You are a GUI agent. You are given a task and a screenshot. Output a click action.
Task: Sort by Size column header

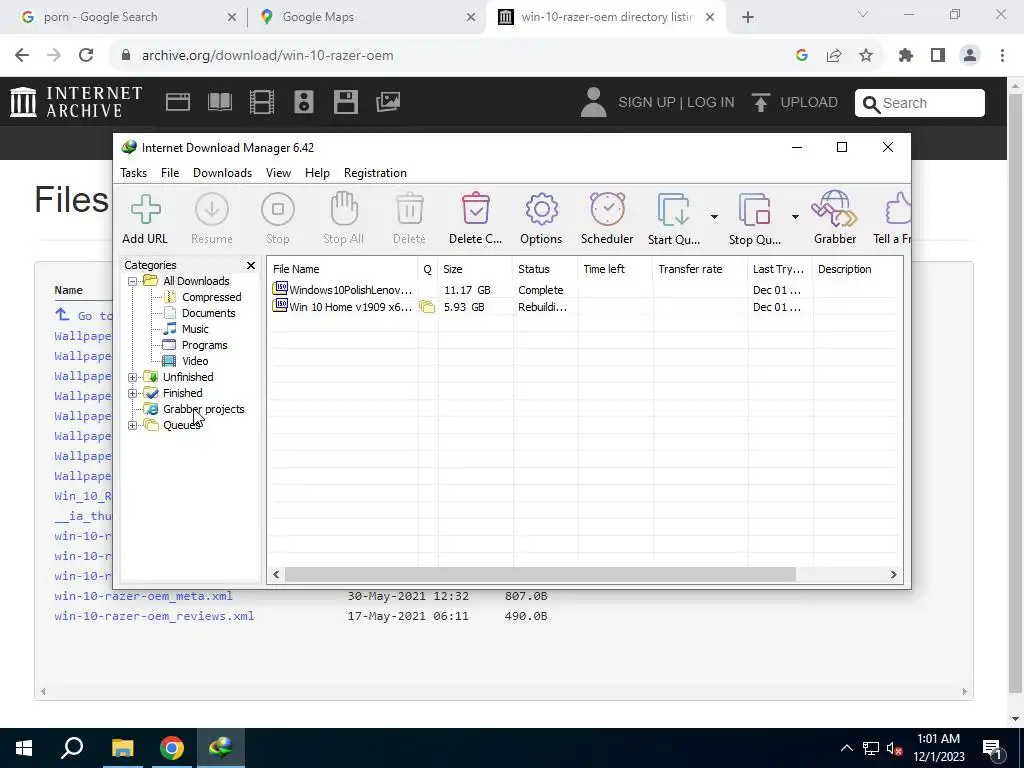click(x=475, y=269)
